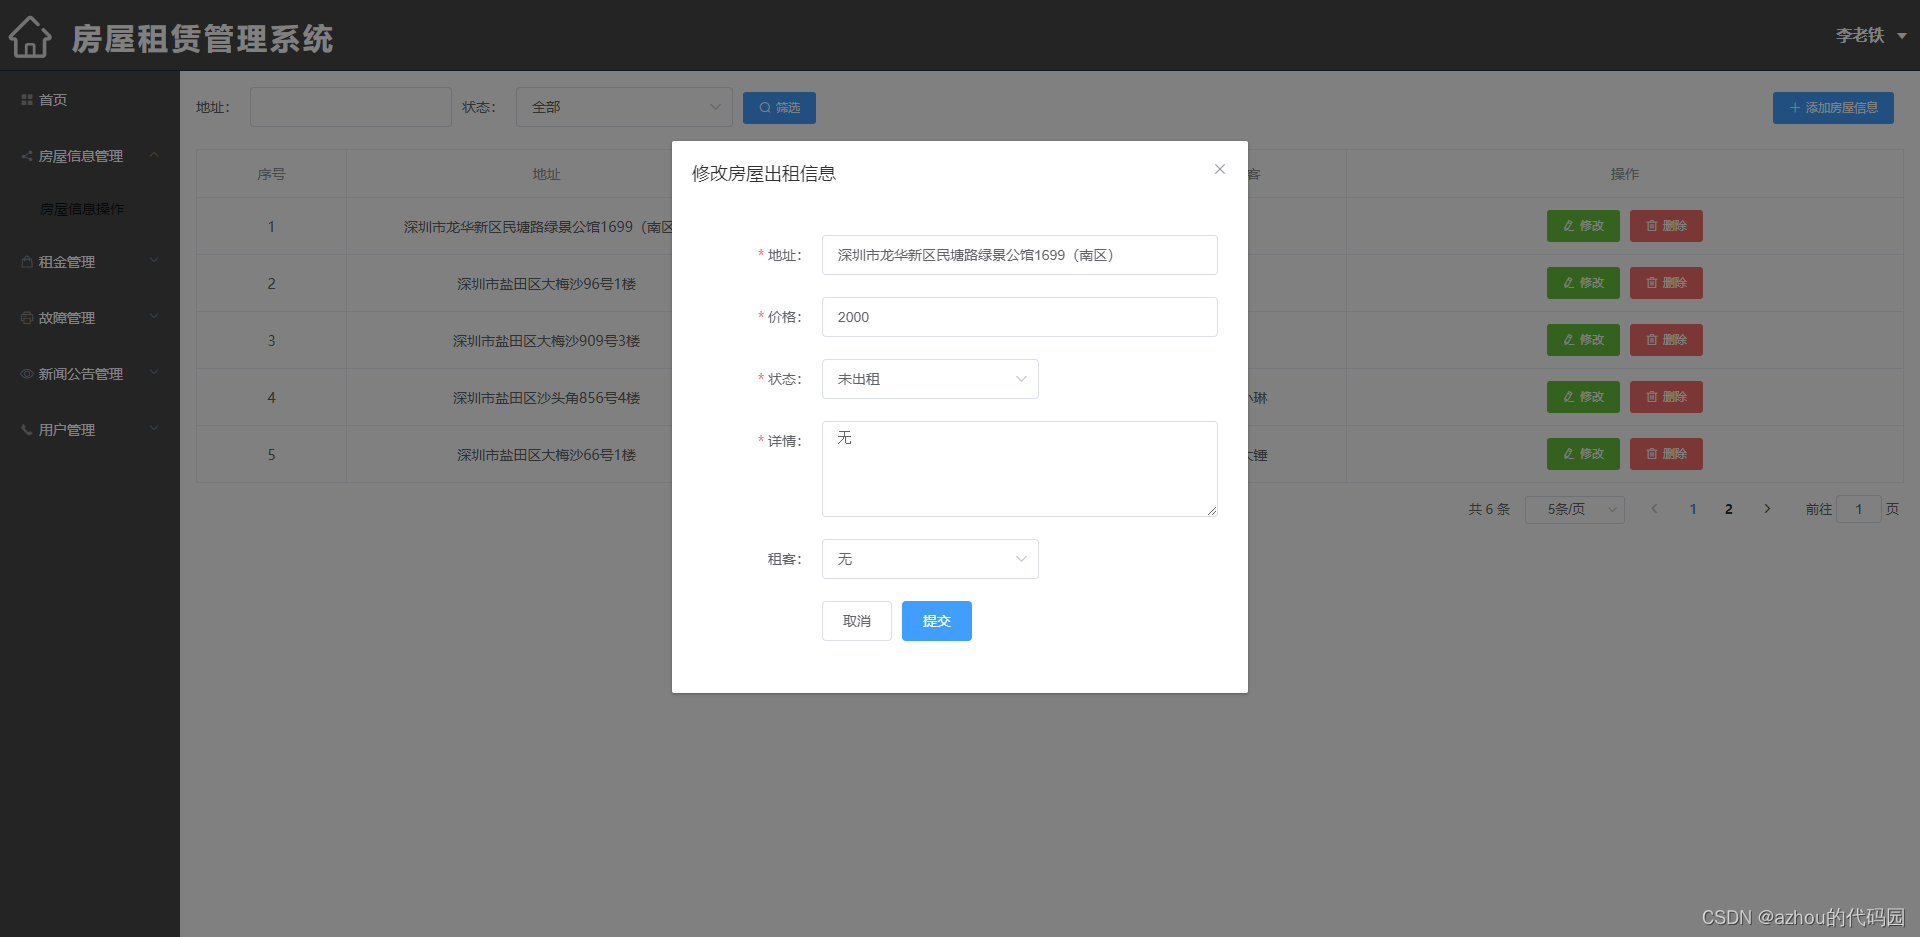Expand the 租金管理 menu chevron

[154, 261]
